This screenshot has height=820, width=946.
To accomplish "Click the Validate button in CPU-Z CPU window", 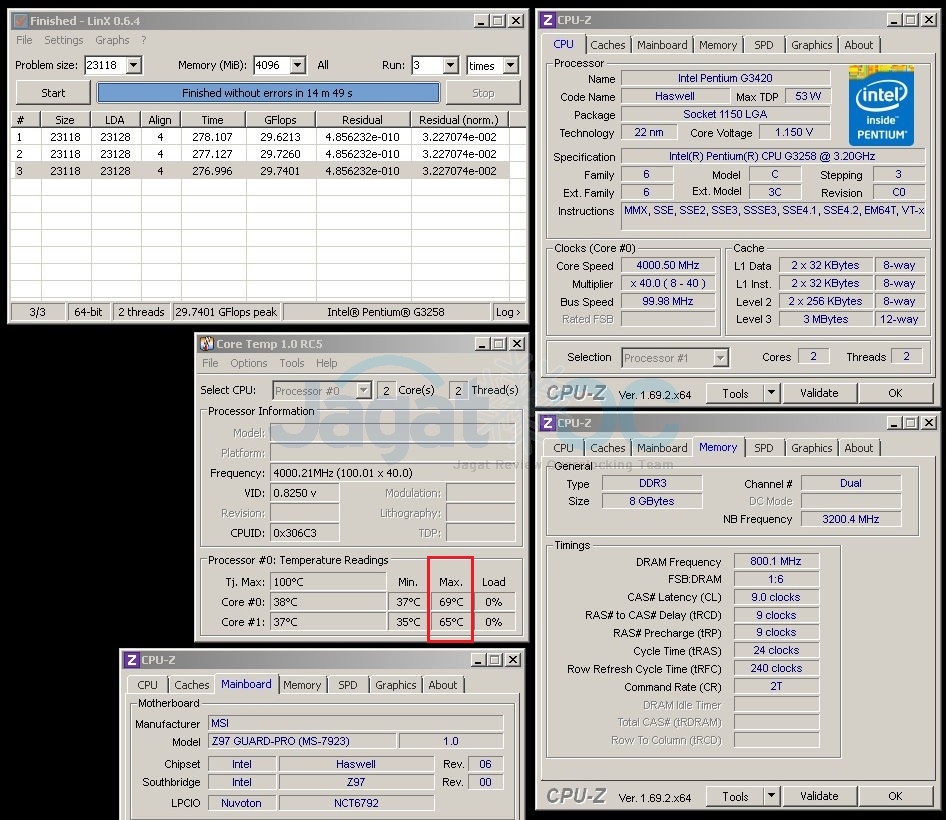I will [819, 393].
